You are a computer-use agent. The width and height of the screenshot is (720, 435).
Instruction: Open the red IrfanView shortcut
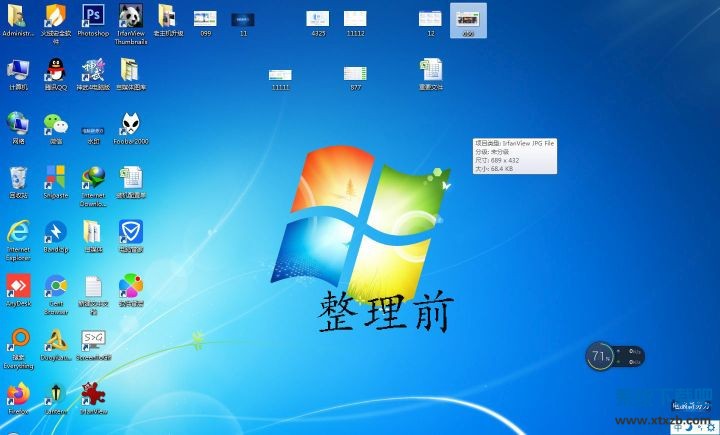click(93, 393)
